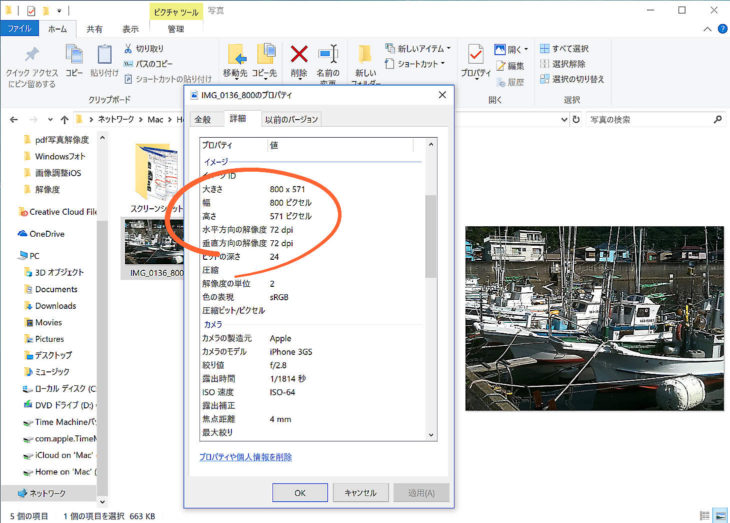
Task: Choose Select All (すべて選択) in the ribbon
Action: click(563, 48)
